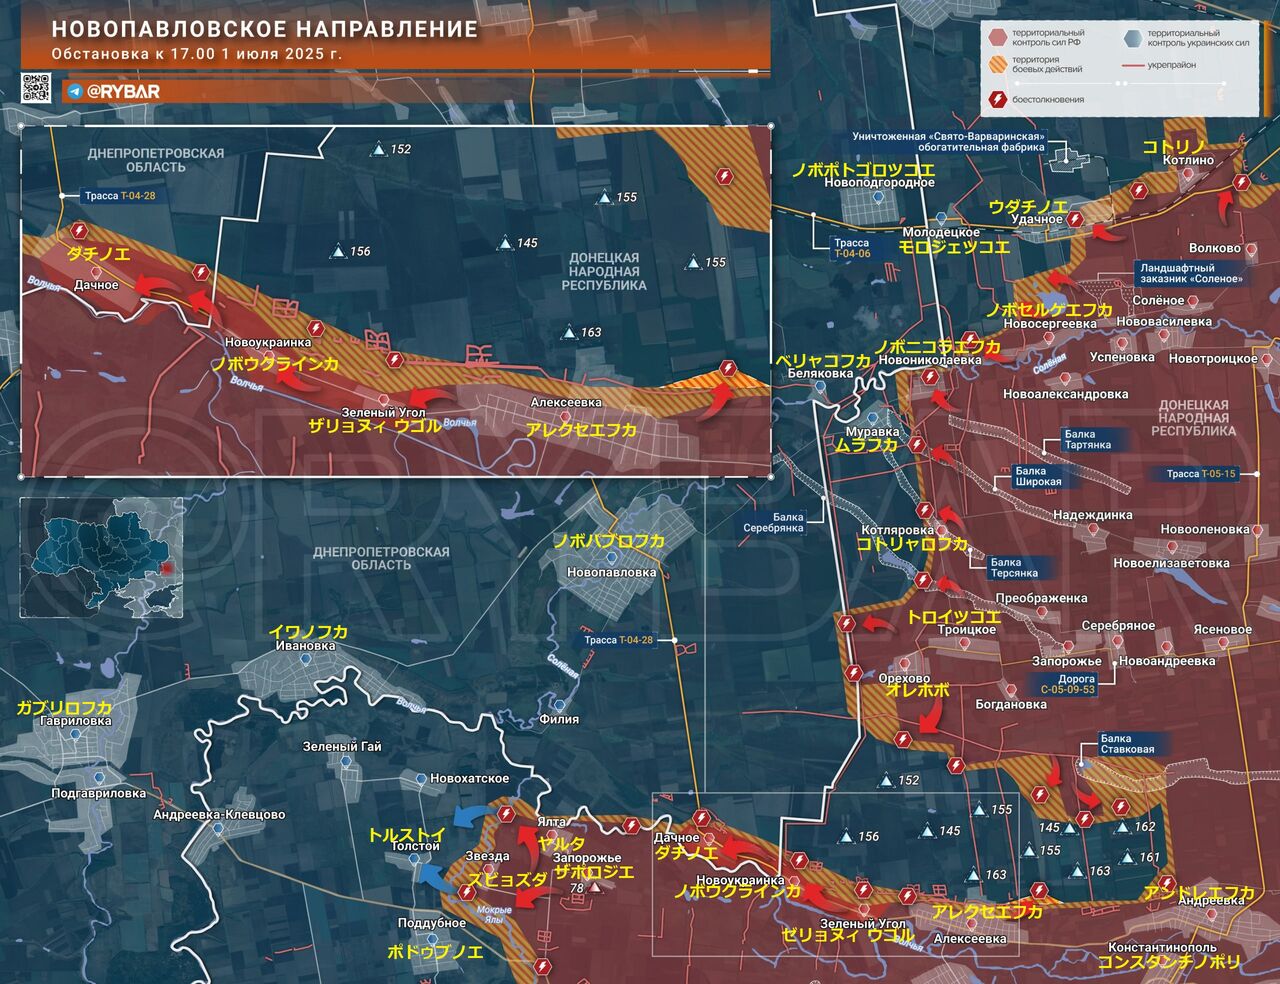Screen dimensions: 1280x984
Task: Click the date line Обстановка к 17.00 1 июля 2025
Action: [x=197, y=54]
